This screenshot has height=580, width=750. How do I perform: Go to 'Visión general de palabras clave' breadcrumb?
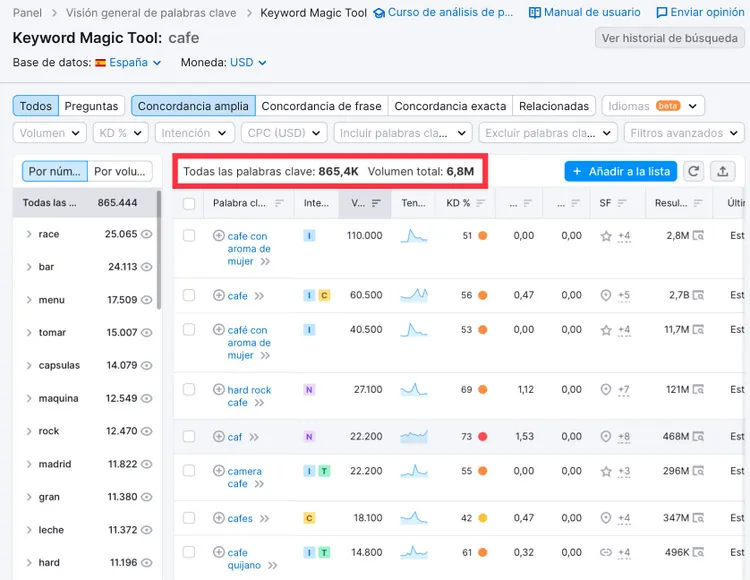[x=151, y=13]
